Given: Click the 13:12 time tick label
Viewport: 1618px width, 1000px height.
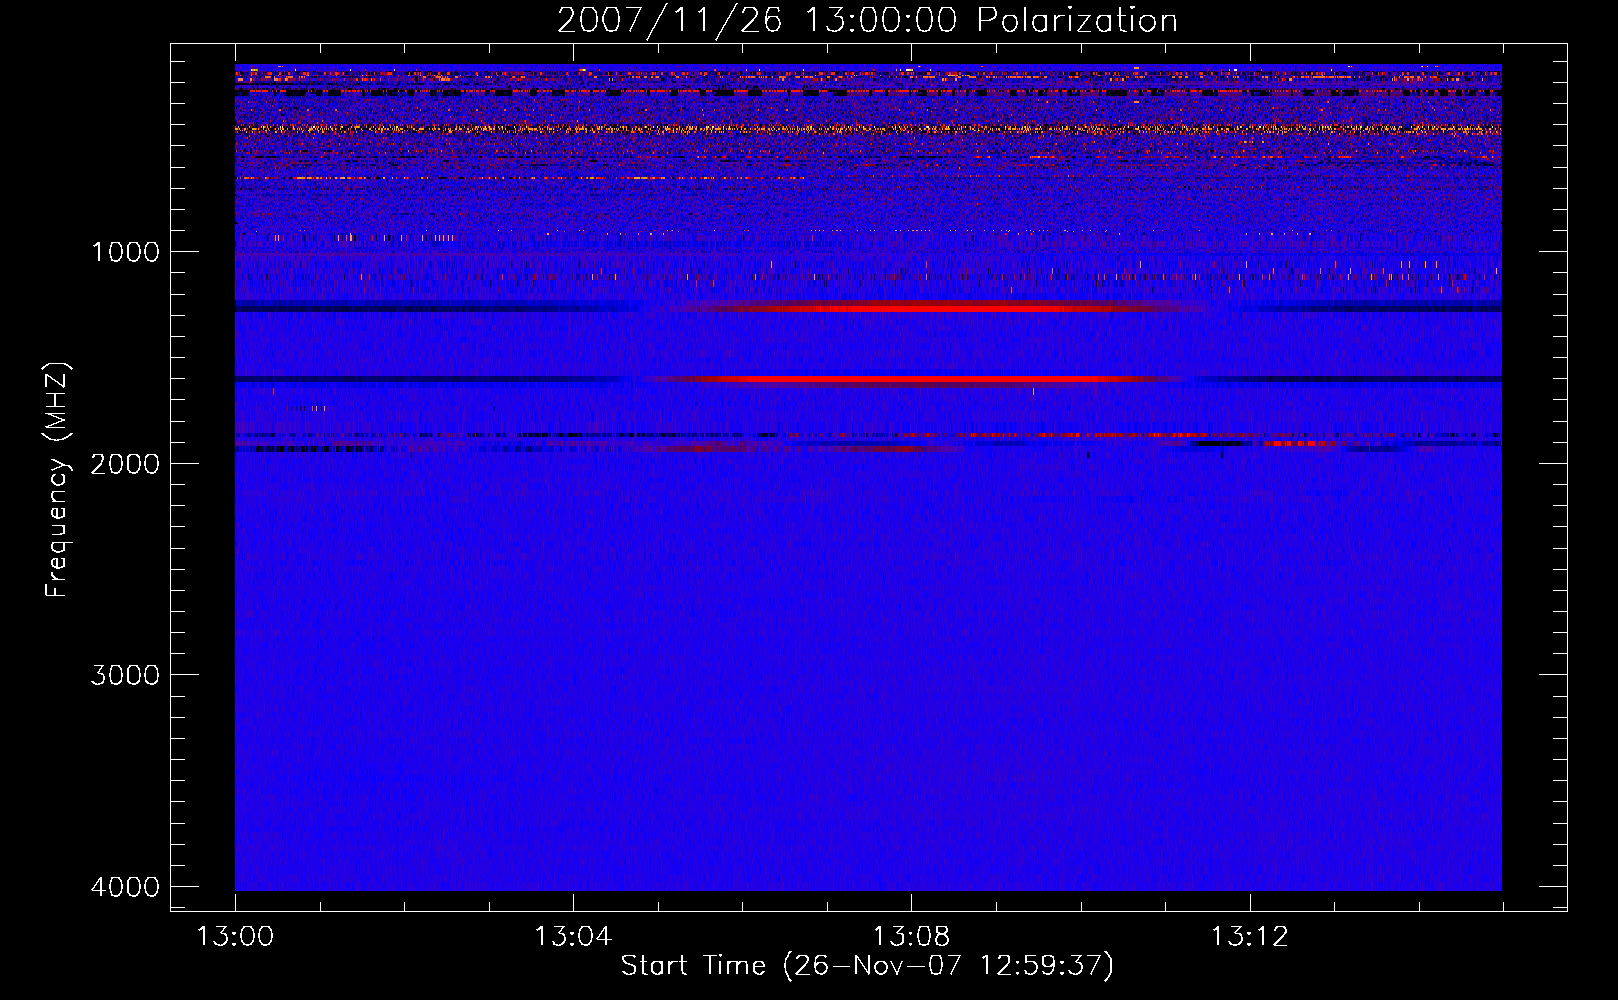Looking at the screenshot, I should [x=1249, y=937].
